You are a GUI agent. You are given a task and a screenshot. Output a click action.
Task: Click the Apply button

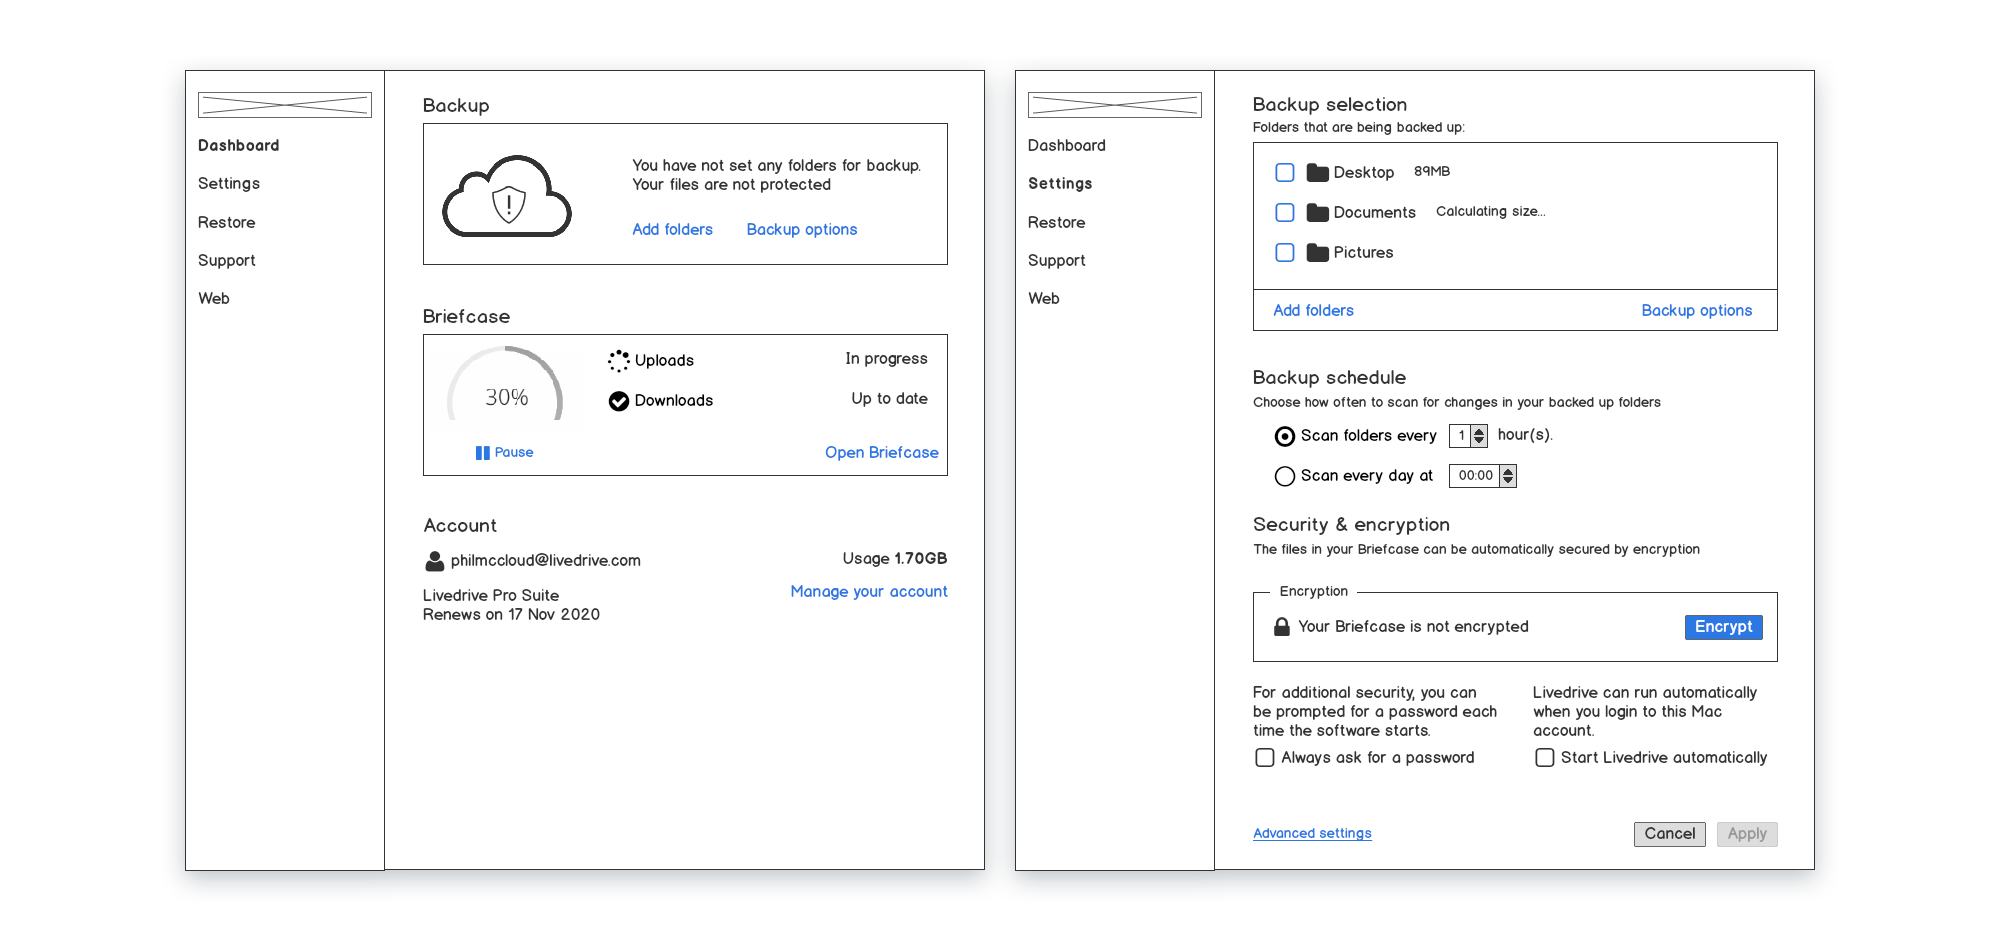1747,834
